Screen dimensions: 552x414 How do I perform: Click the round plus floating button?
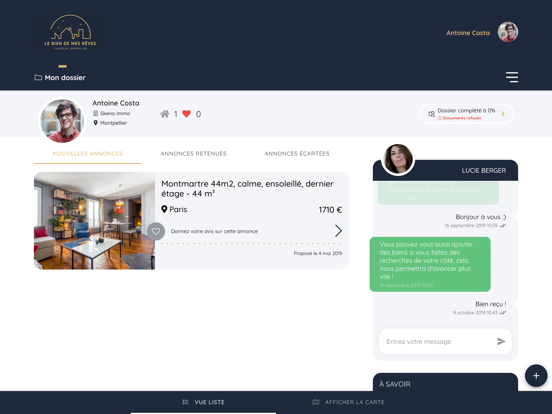(x=536, y=376)
